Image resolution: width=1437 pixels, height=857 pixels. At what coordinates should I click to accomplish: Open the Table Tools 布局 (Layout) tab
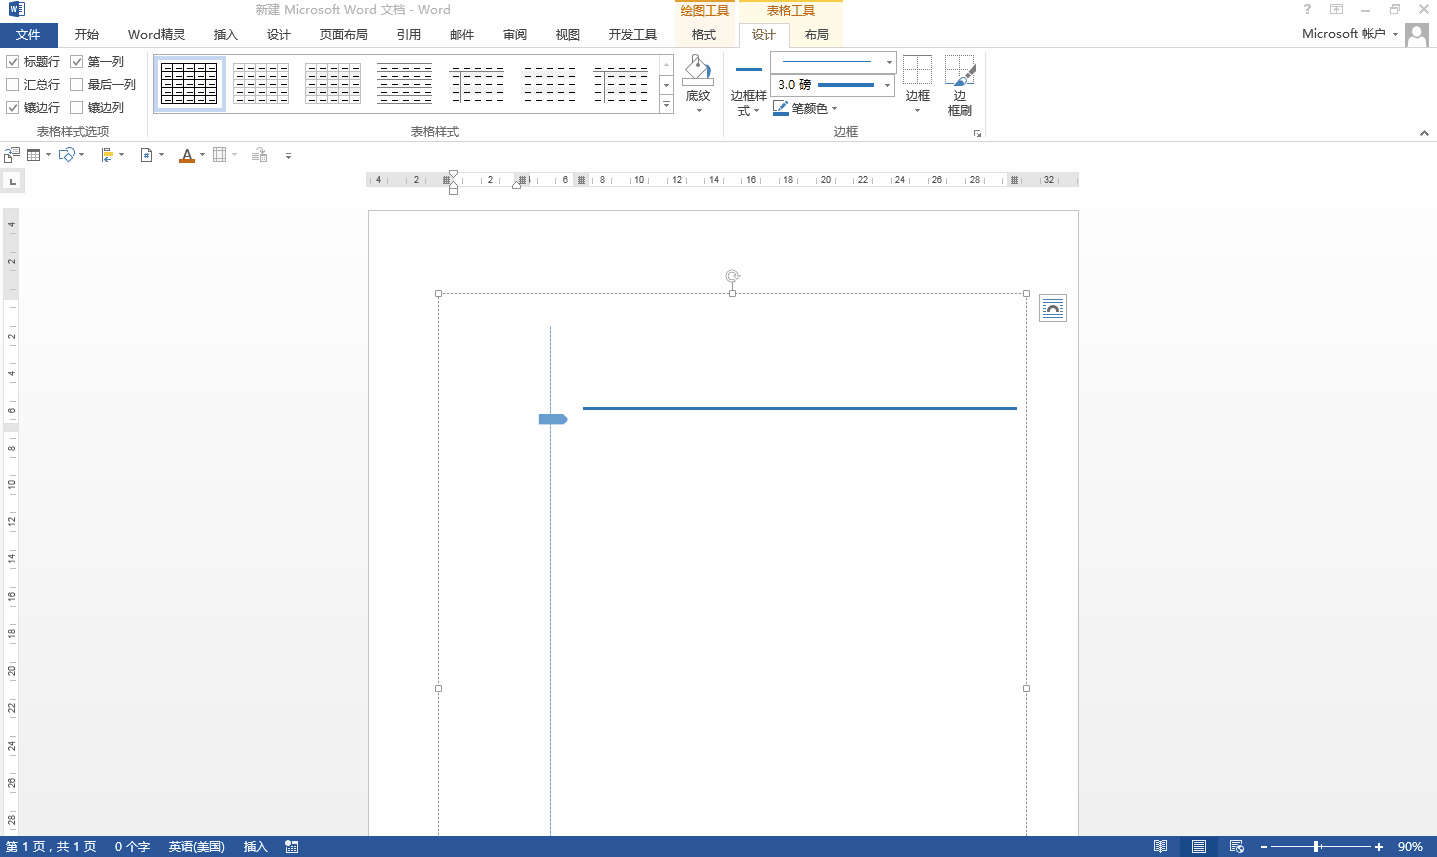point(817,35)
